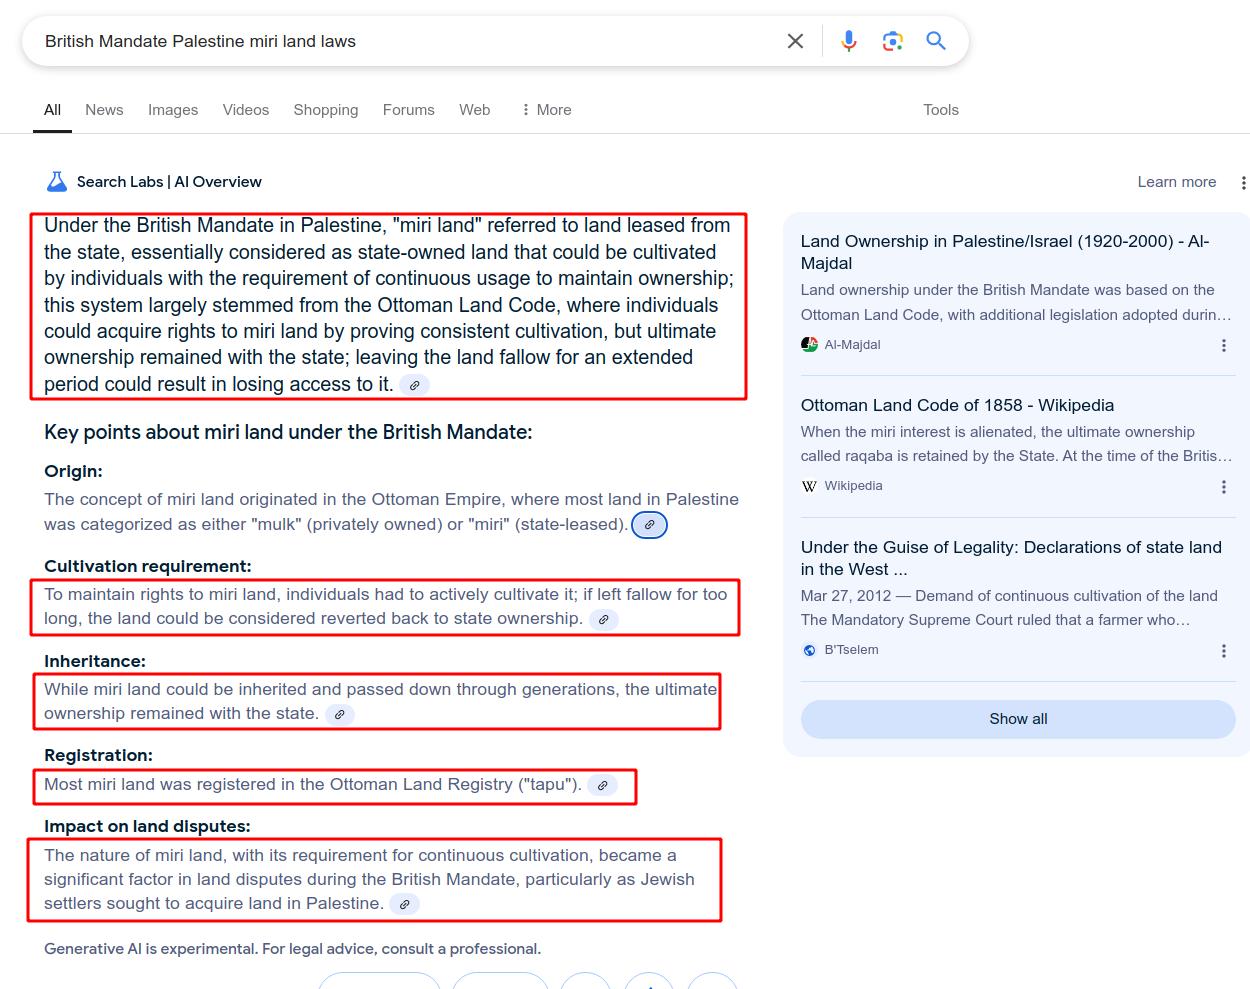This screenshot has height=989, width=1250.
Task: Open the Tools search options
Action: tap(940, 110)
